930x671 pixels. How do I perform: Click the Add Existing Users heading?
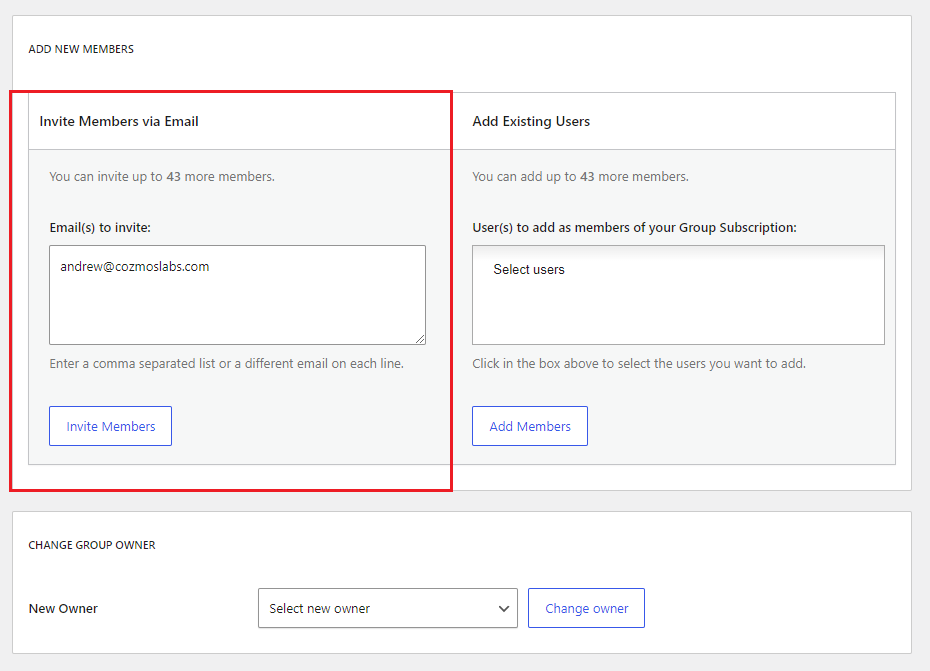point(531,121)
